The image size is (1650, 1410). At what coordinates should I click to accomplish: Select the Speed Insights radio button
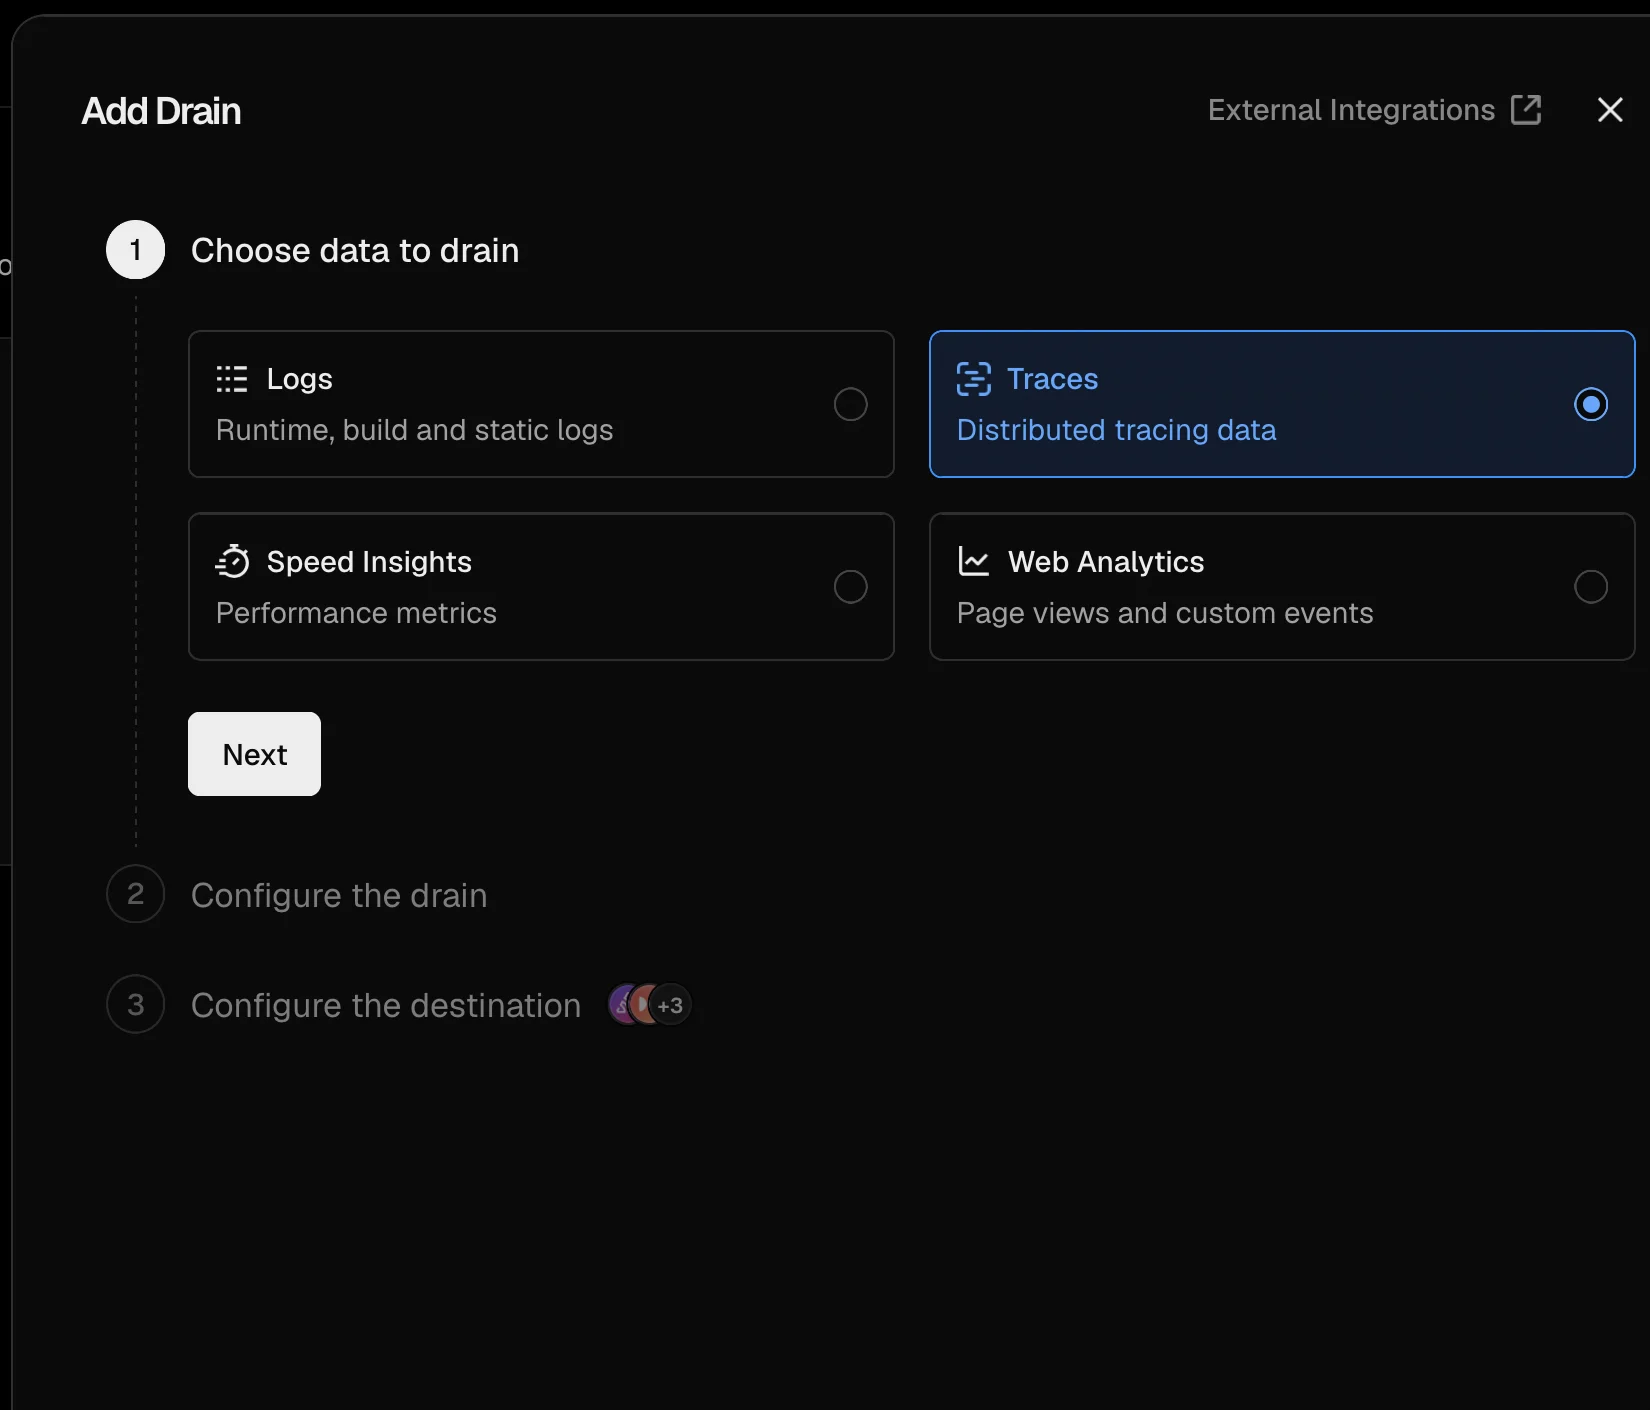851,587
